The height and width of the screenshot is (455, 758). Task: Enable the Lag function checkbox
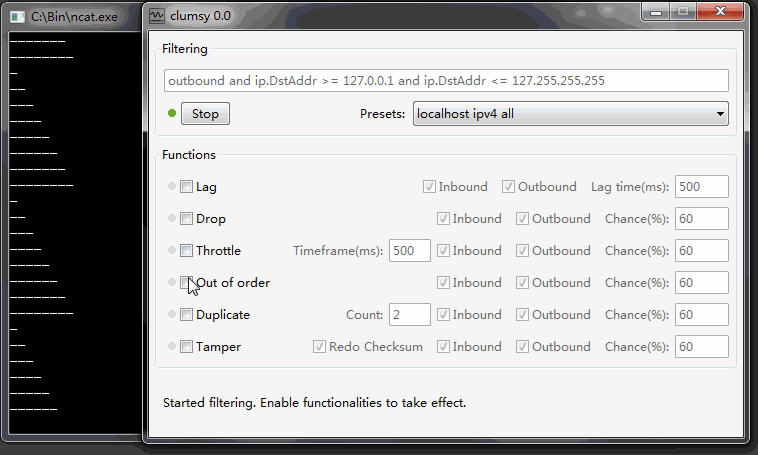(x=186, y=186)
